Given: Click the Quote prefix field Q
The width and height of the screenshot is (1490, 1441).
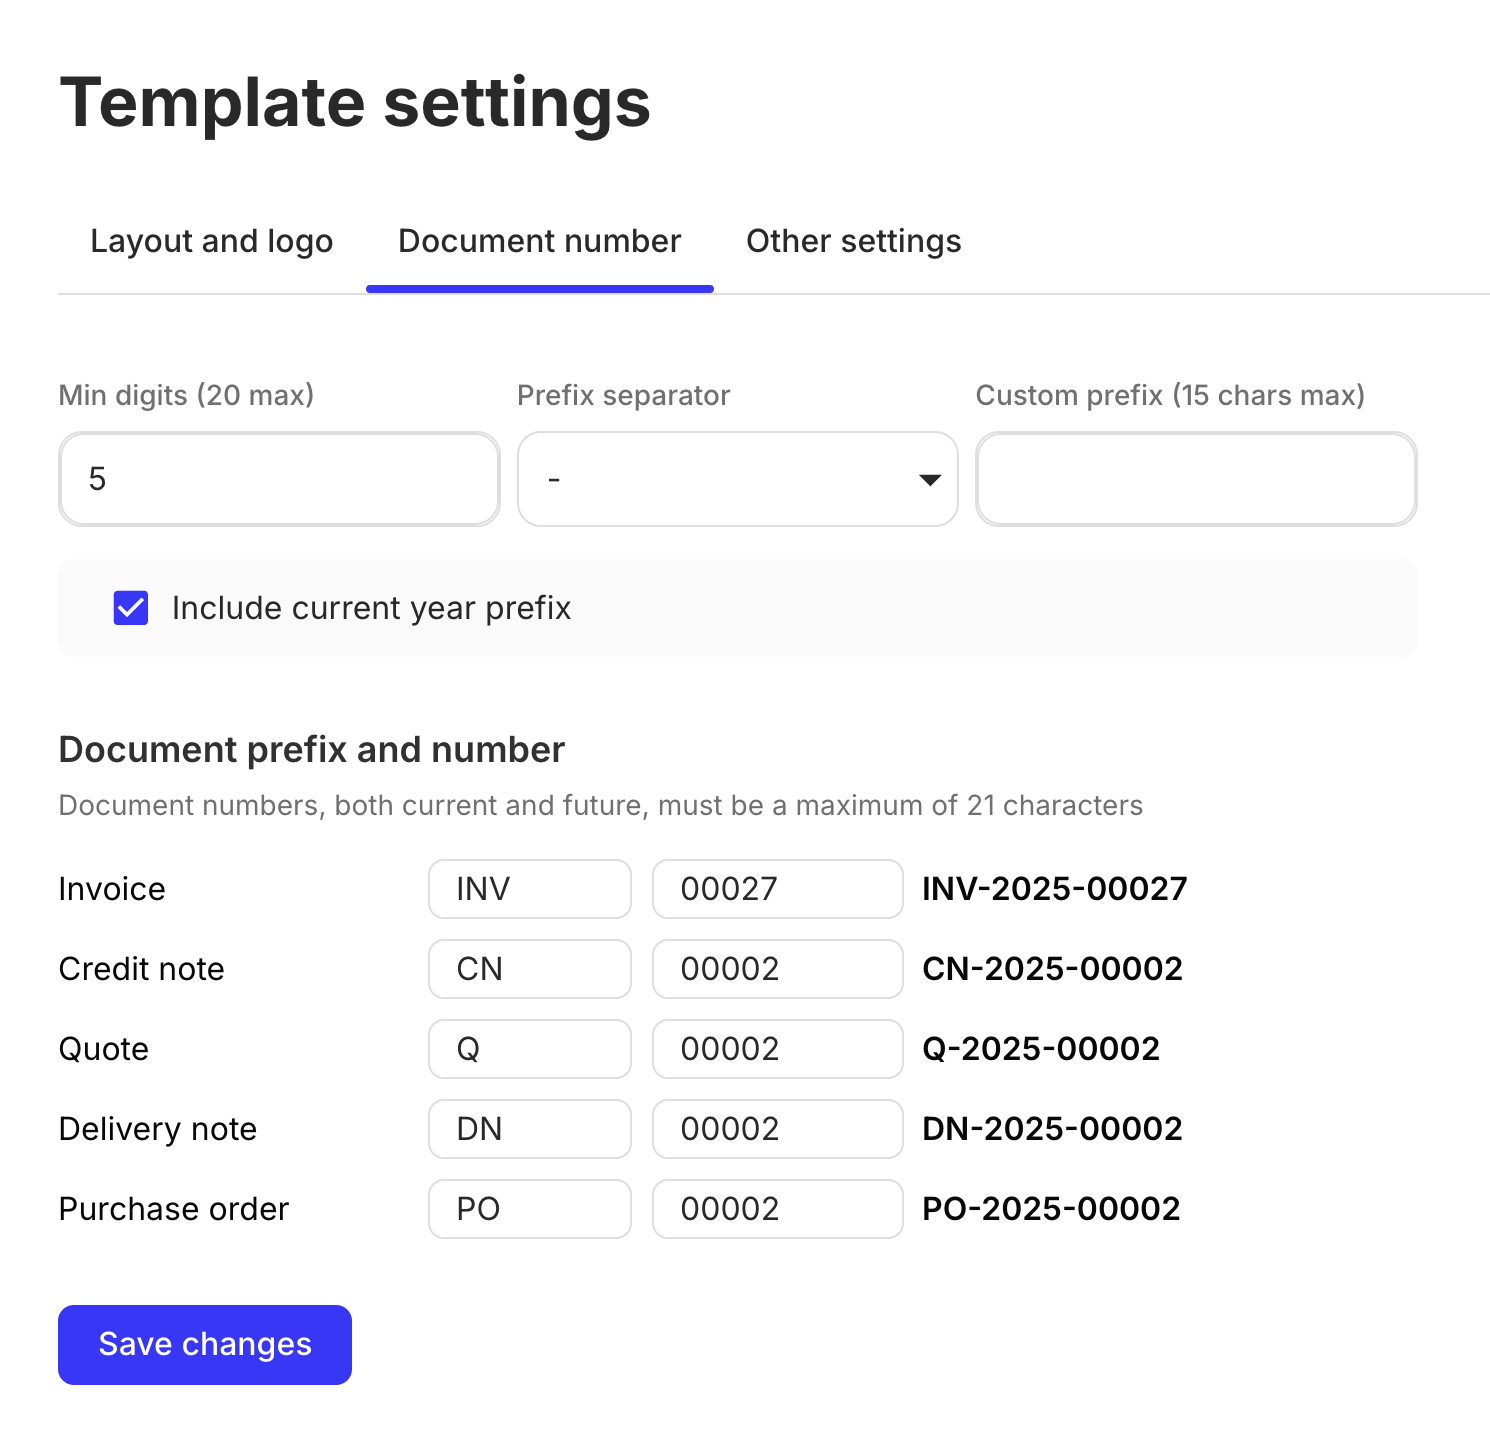Looking at the screenshot, I should 529,1048.
